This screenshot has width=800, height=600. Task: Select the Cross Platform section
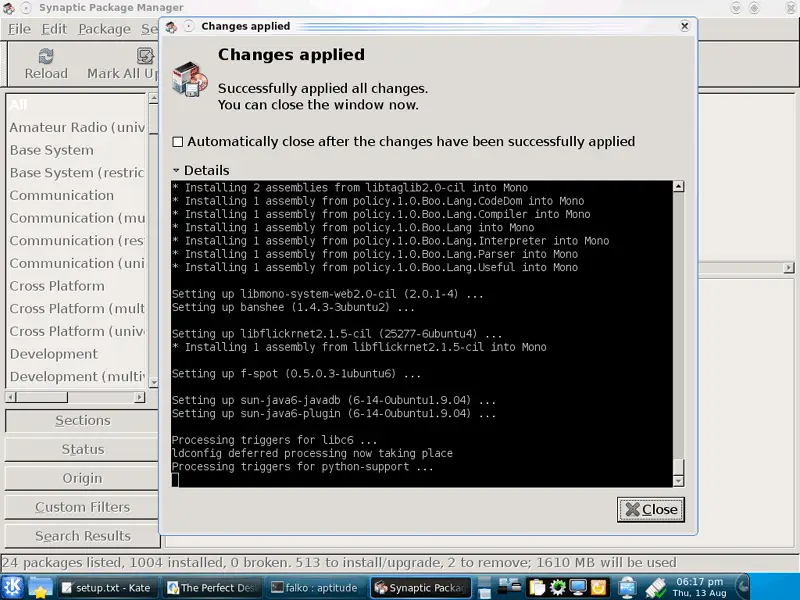[x=77, y=286]
